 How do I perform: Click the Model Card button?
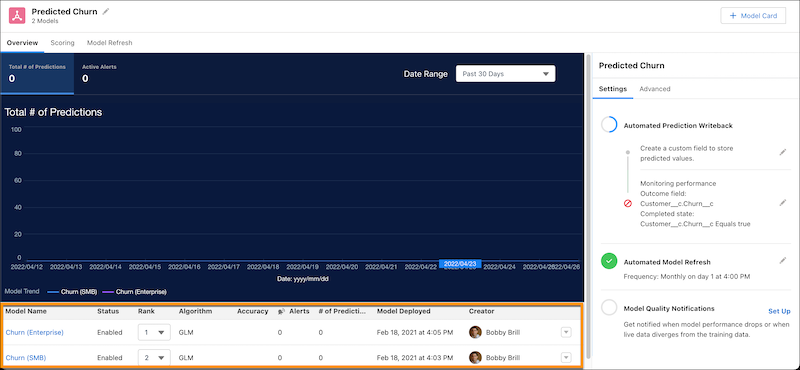(753, 16)
